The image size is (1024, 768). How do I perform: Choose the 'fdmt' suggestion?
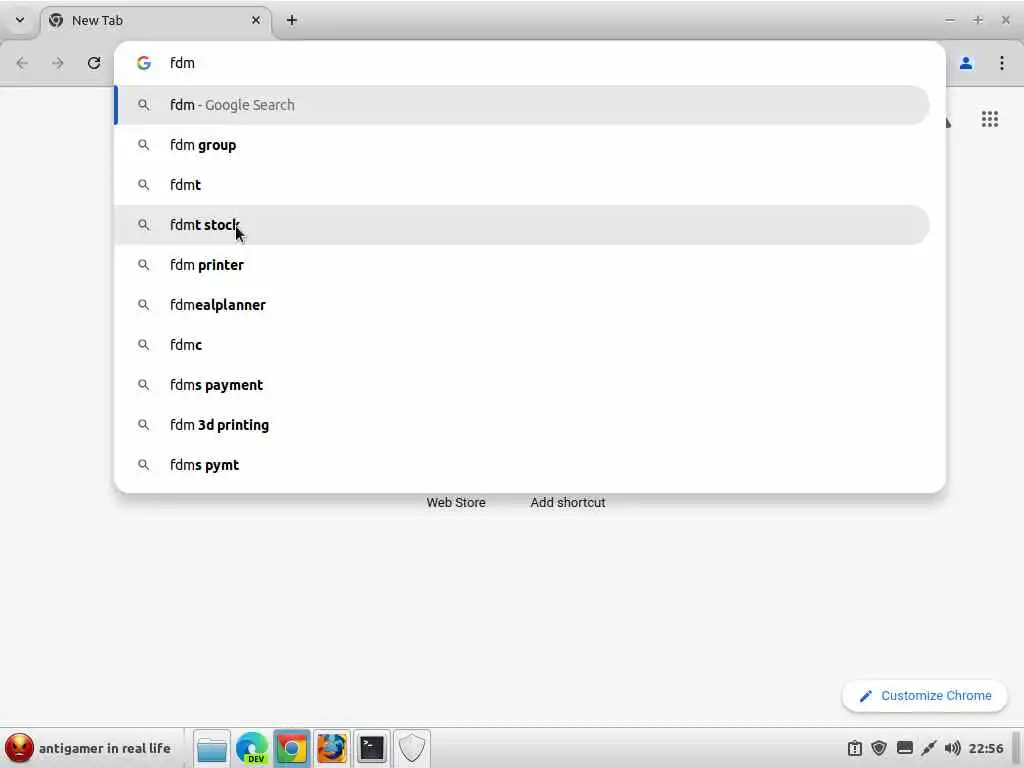[x=522, y=185]
